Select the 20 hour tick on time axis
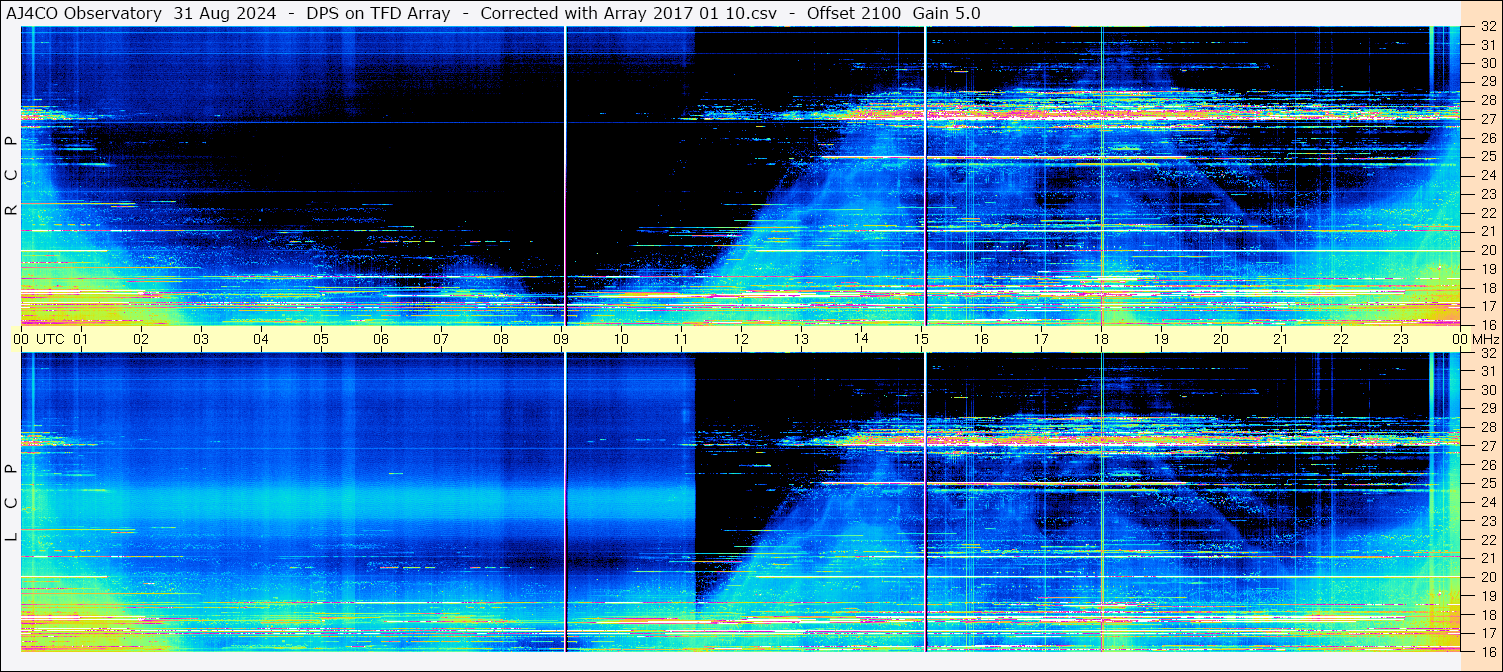 (1221, 339)
